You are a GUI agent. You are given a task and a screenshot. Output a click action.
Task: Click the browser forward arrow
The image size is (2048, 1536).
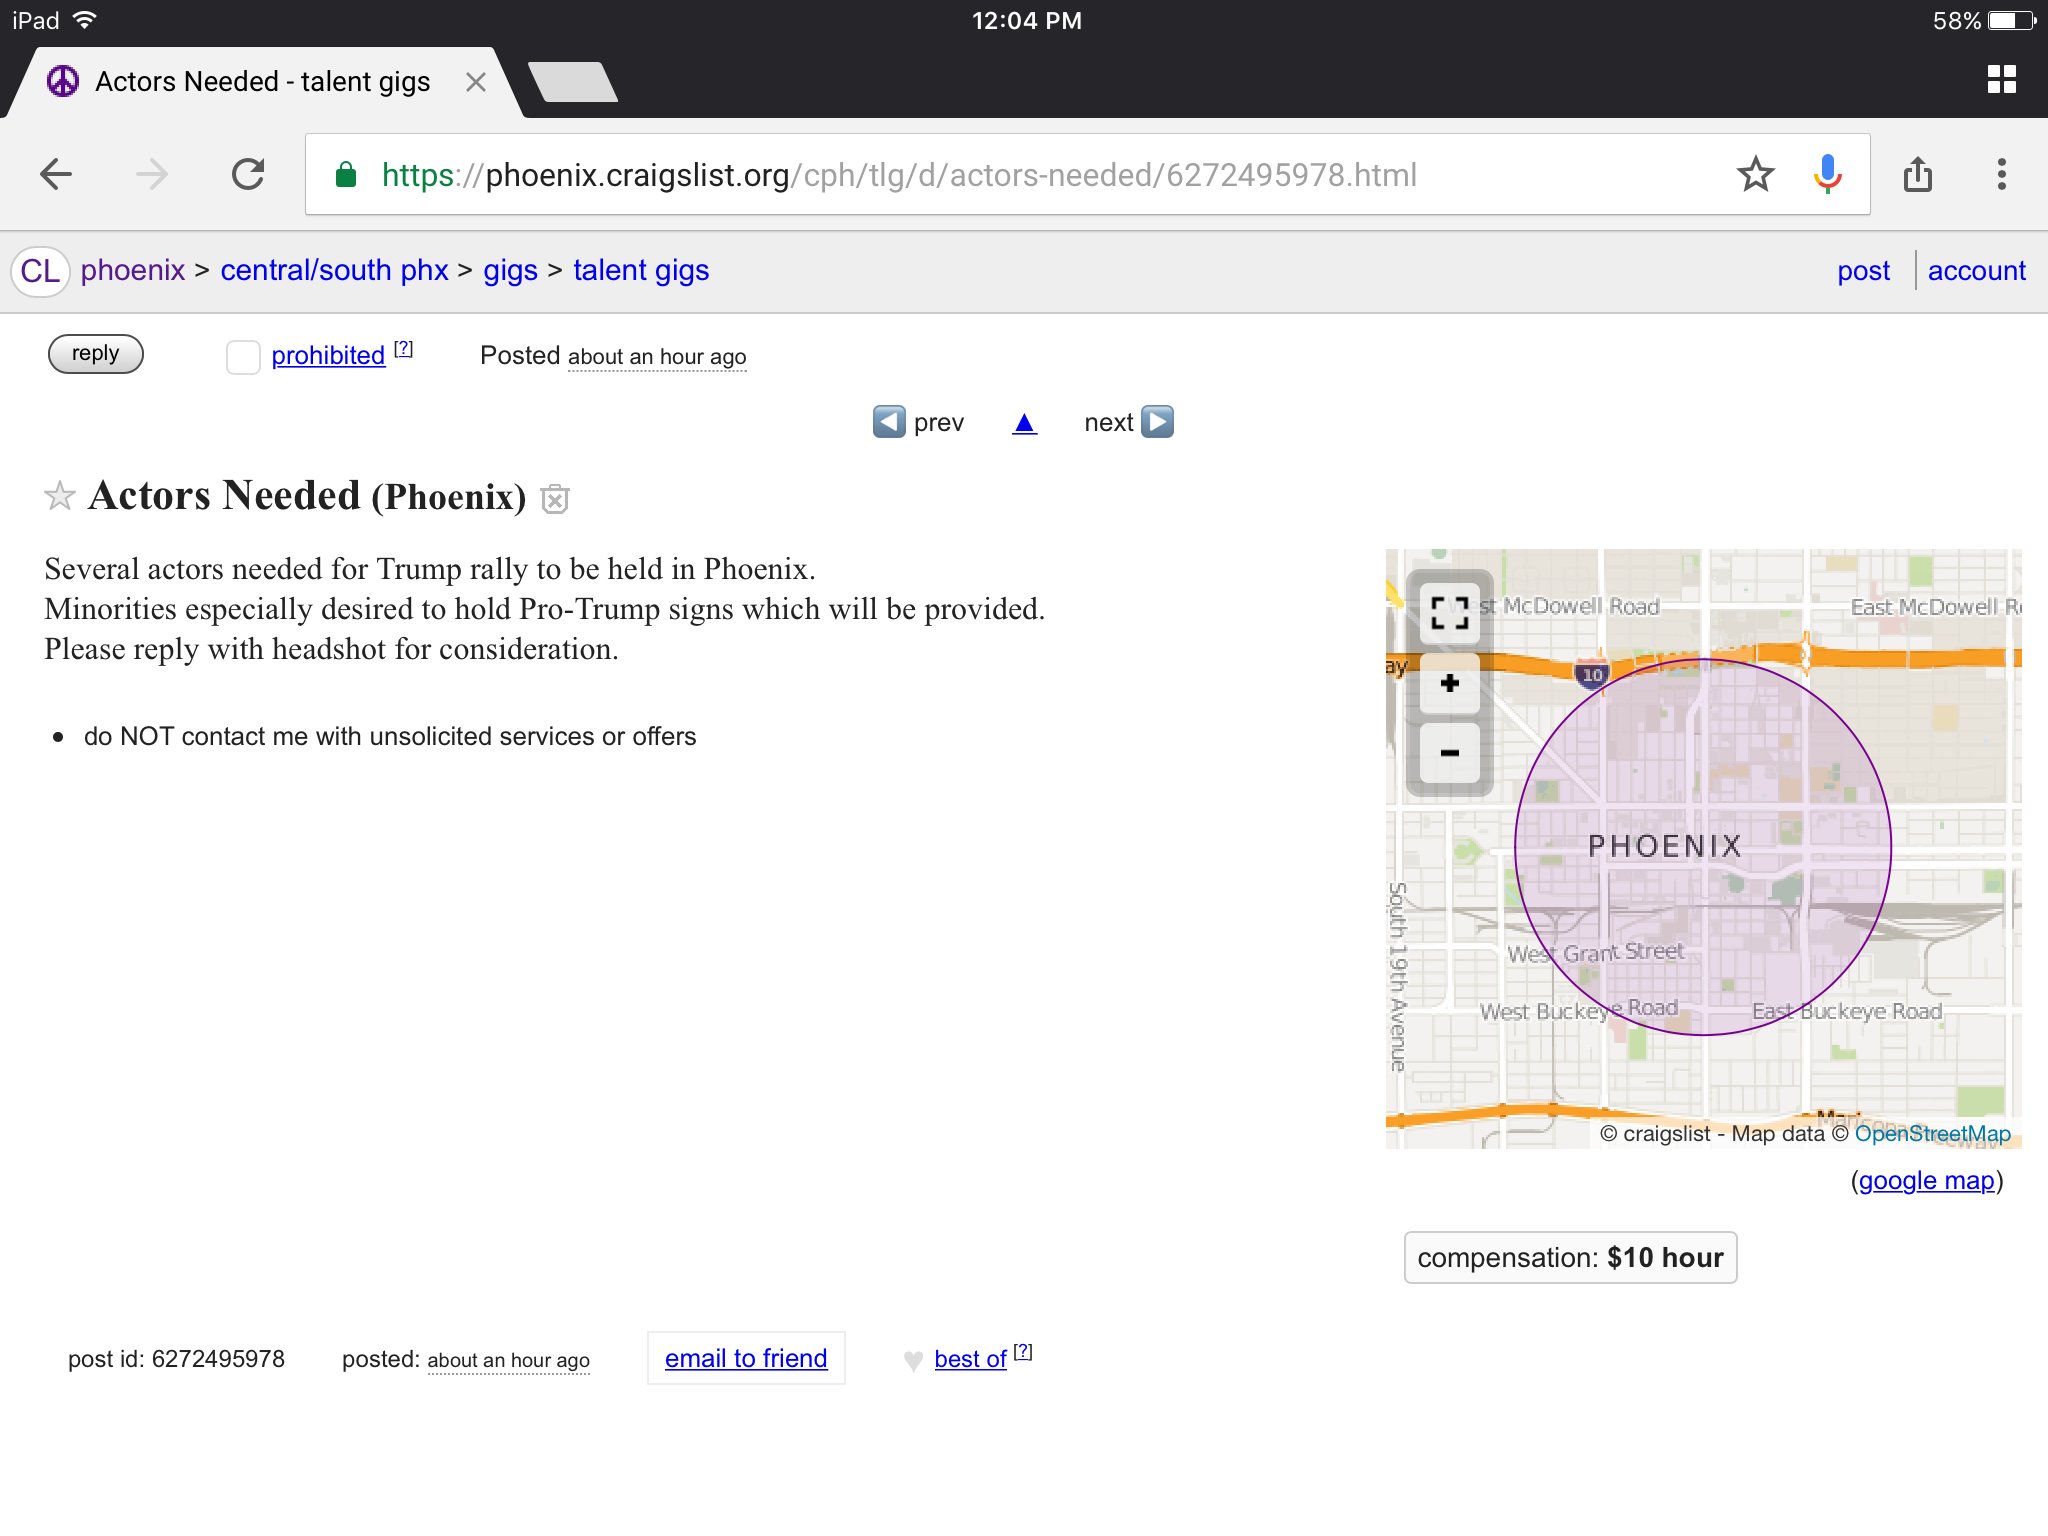[x=152, y=174]
